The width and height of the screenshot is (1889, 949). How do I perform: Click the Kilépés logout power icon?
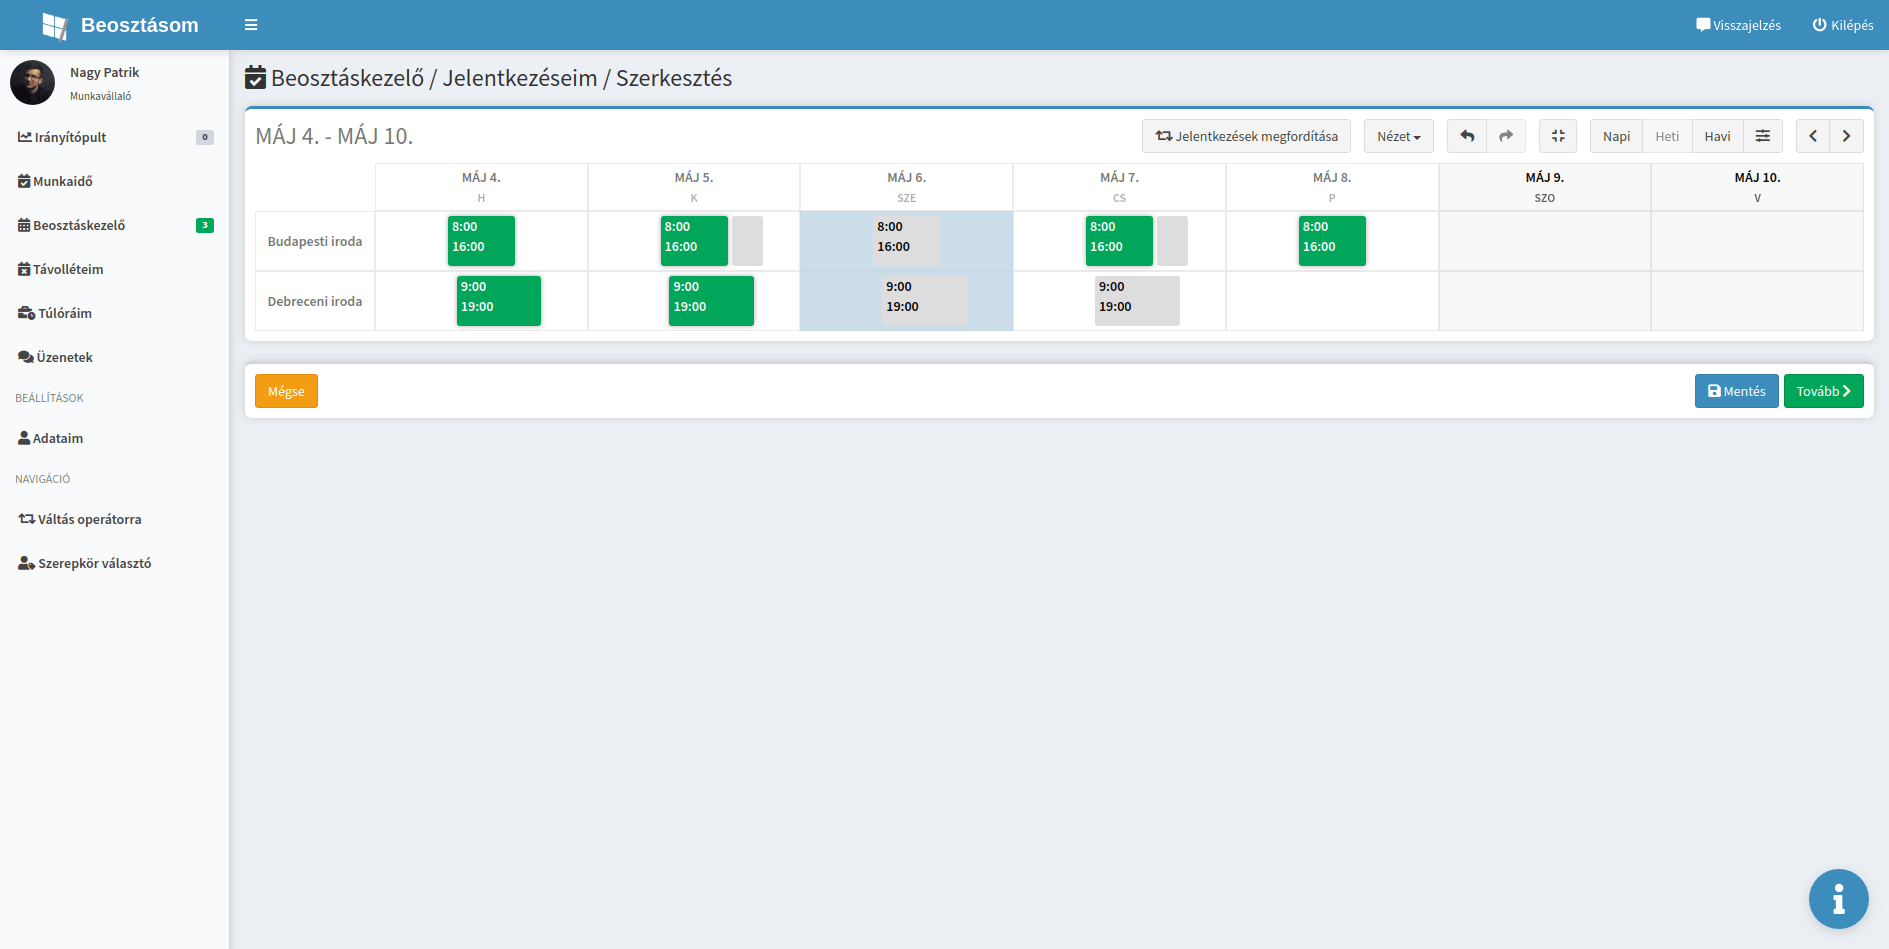[x=1820, y=25]
